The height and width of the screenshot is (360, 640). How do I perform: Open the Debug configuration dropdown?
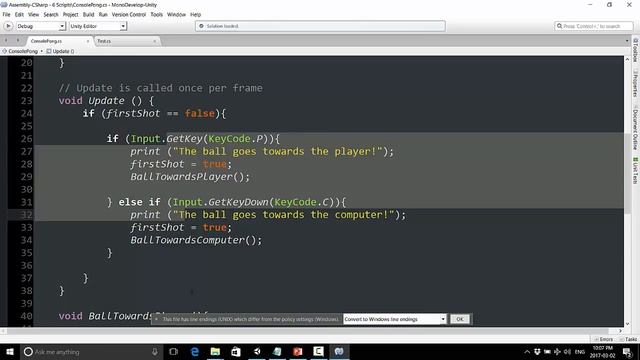[x=41, y=26]
